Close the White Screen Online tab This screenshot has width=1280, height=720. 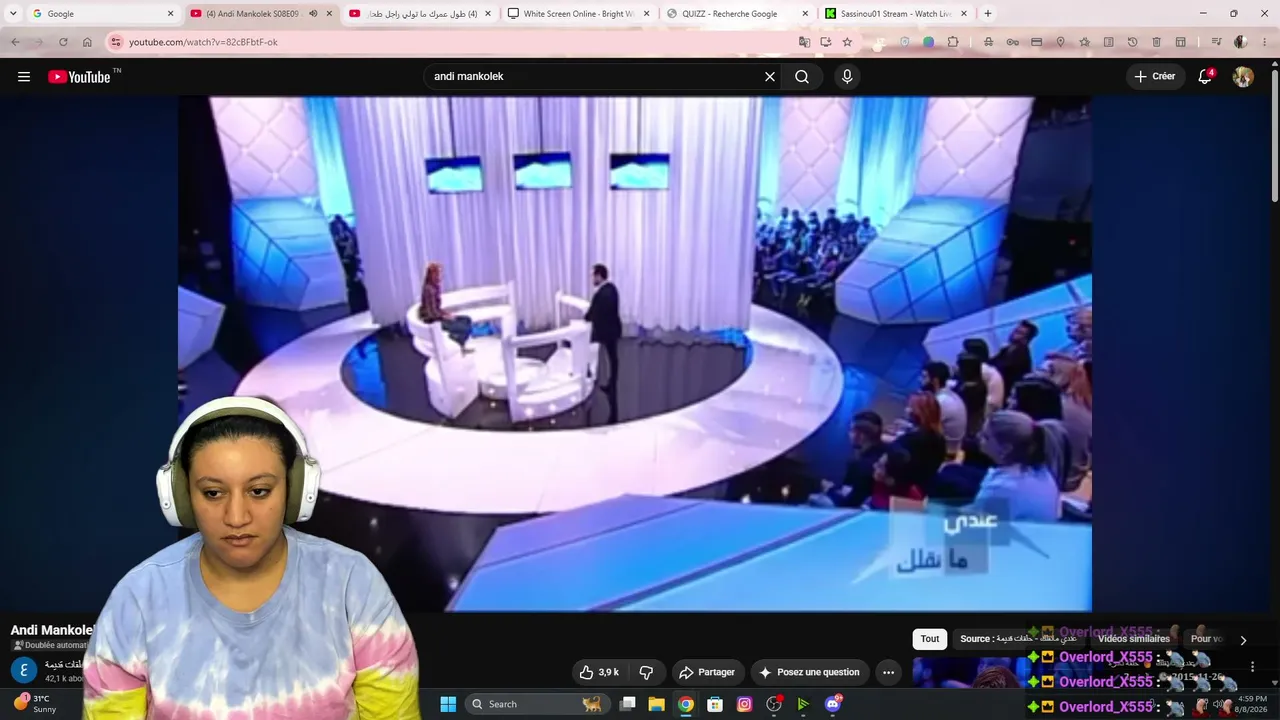[x=647, y=14]
